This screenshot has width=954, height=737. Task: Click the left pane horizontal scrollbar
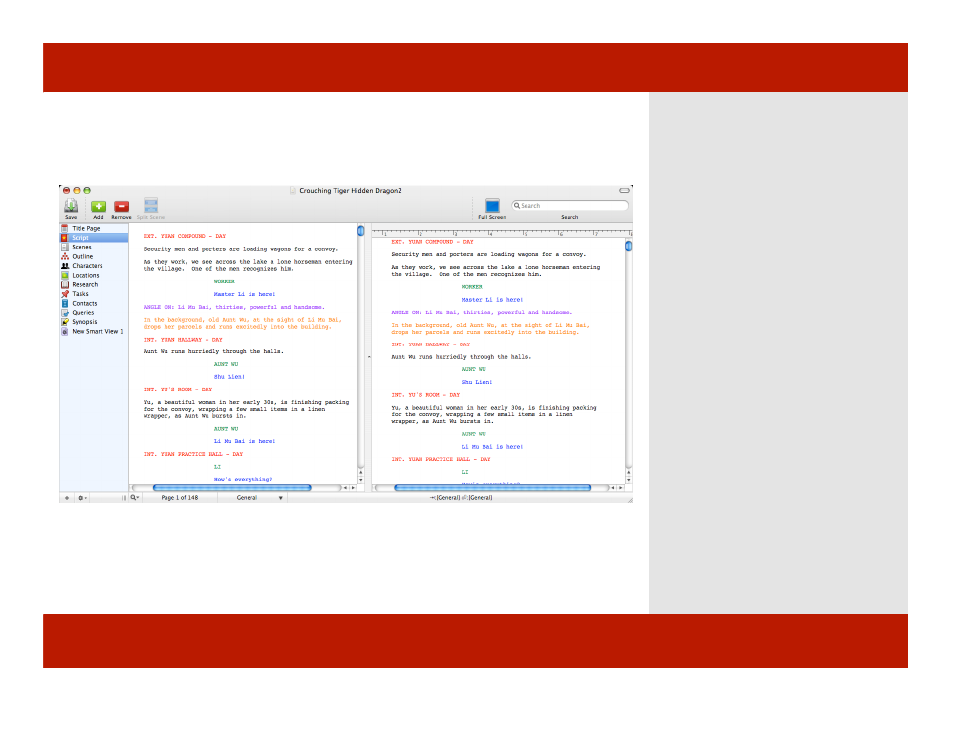tap(232, 488)
